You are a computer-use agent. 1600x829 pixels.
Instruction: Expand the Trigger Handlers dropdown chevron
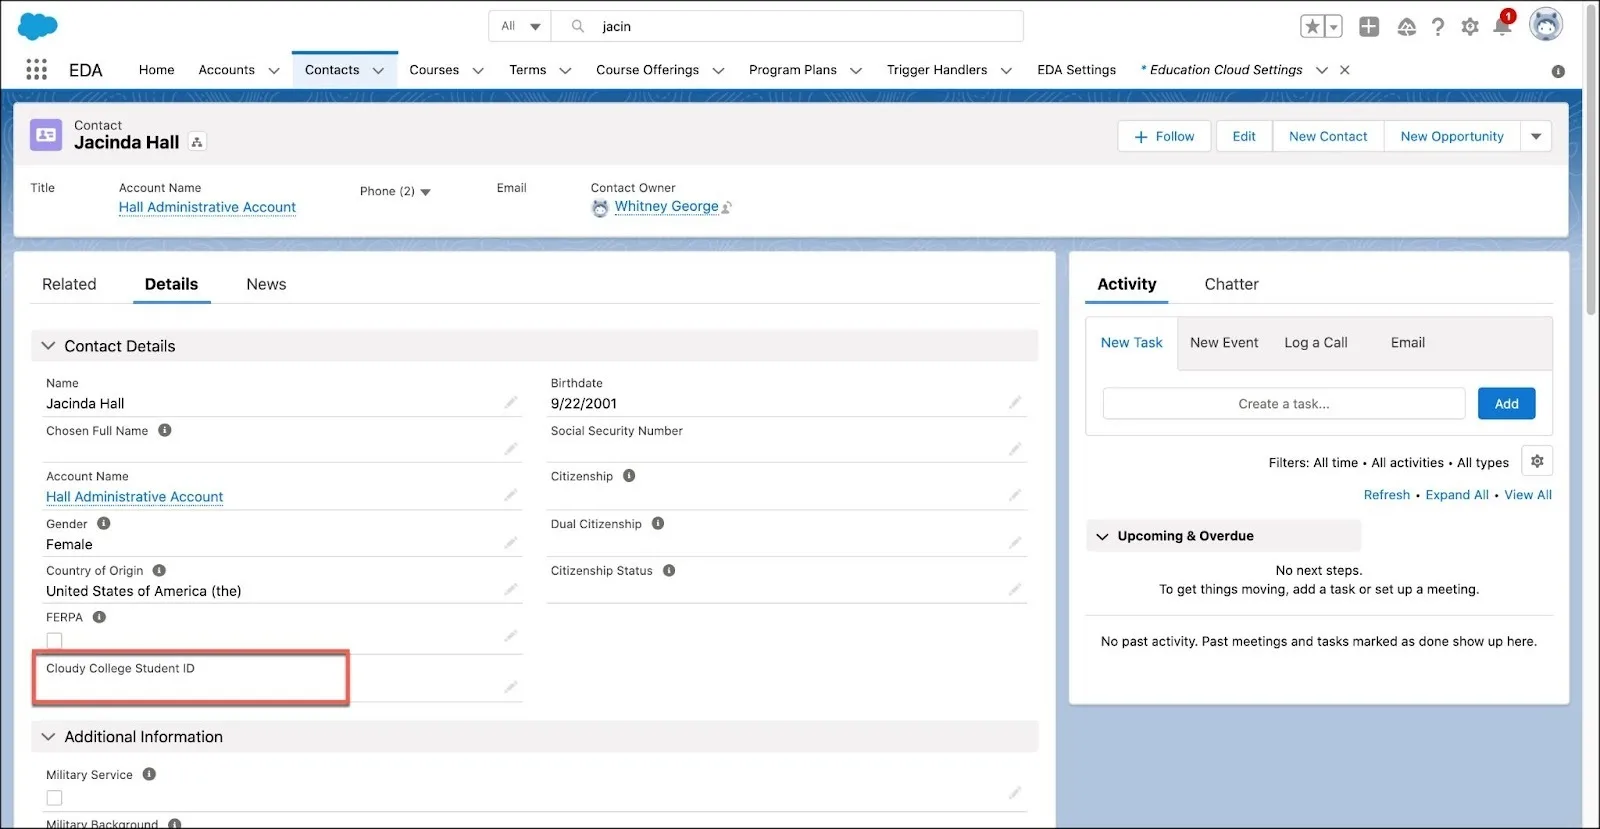(x=1006, y=71)
